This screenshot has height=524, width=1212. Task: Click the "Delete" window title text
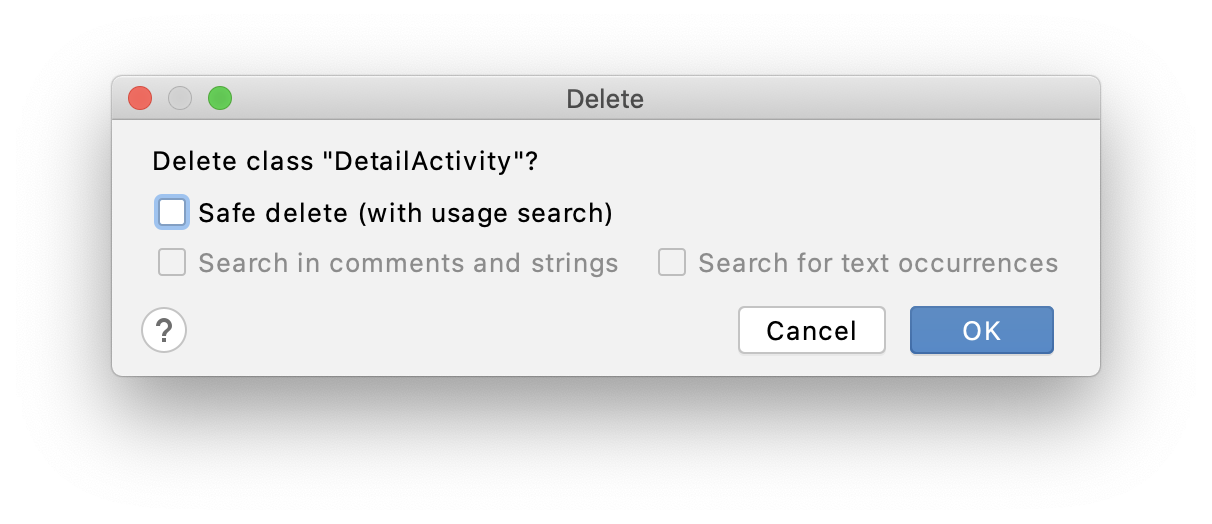(x=605, y=99)
